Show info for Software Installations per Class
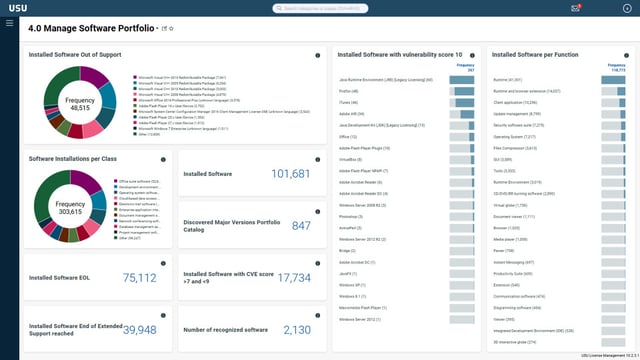This screenshot has width=640, height=360. [x=163, y=160]
